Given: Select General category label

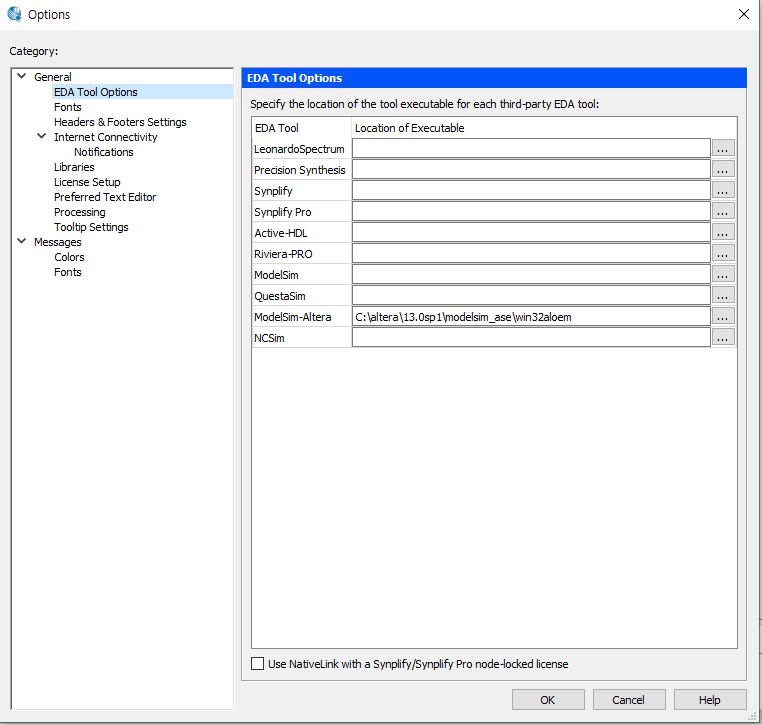Looking at the screenshot, I should click(52, 77).
